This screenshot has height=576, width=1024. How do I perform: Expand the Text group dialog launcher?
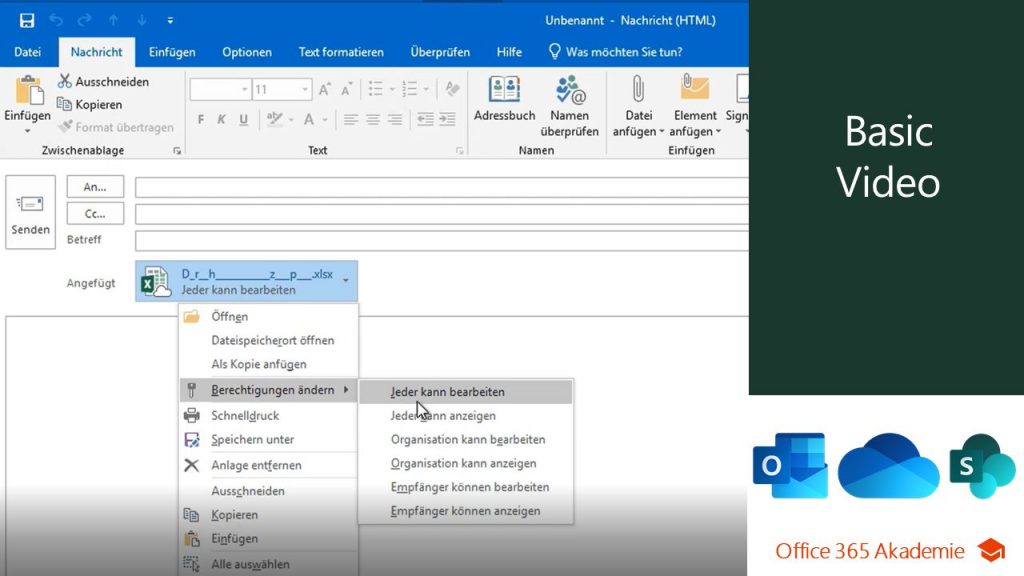460,151
